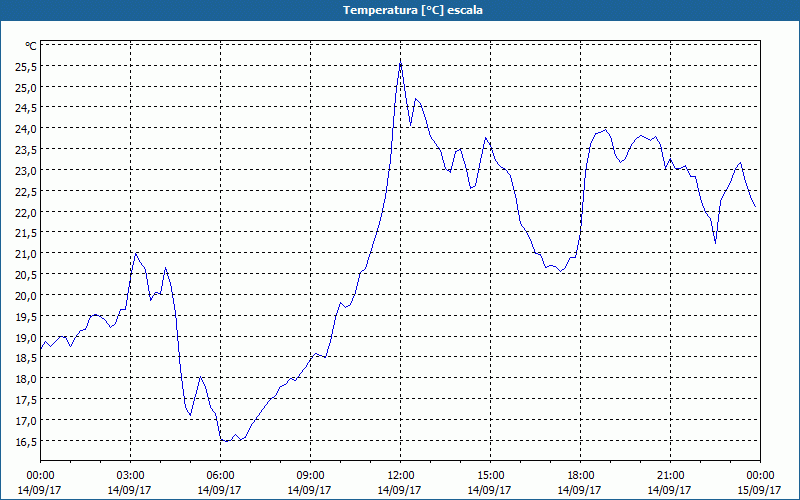Click the "00:00" time label dated 15/09/17
The height and width of the screenshot is (500, 800).
pos(760,476)
